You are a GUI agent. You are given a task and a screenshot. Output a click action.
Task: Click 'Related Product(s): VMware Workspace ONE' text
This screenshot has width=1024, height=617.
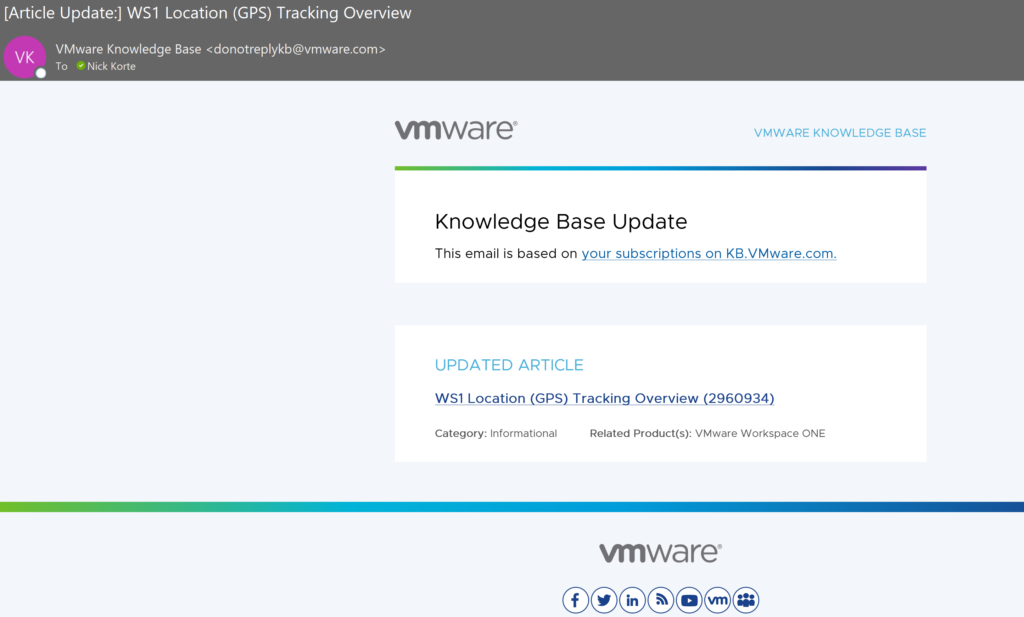click(707, 433)
